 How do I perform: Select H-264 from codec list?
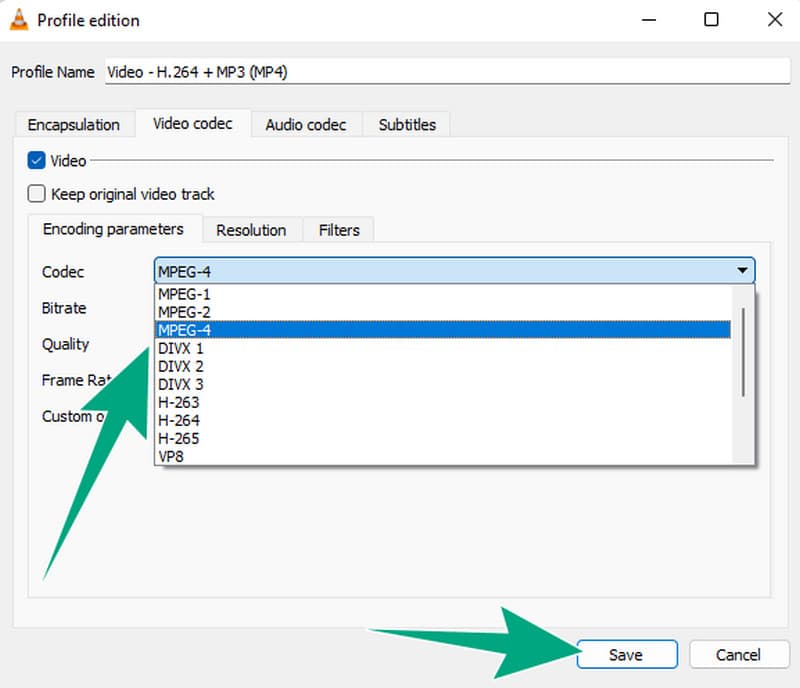click(x=179, y=420)
